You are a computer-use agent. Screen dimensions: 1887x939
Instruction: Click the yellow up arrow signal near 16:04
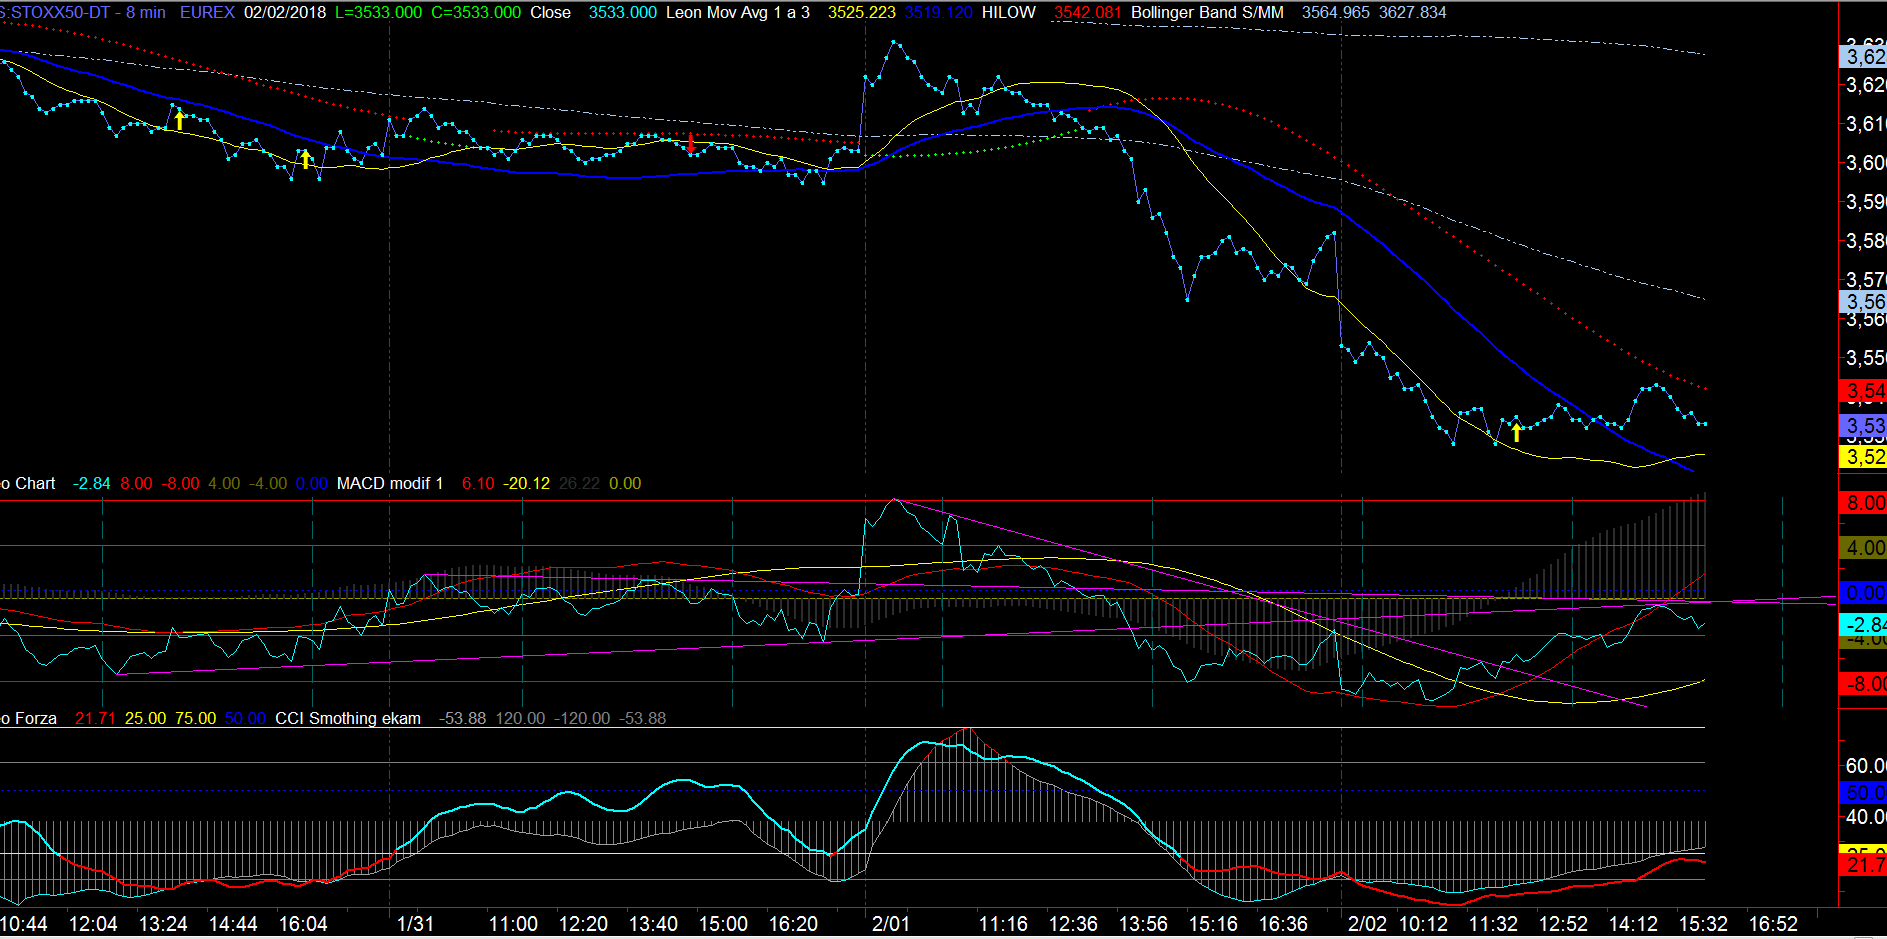pos(306,158)
